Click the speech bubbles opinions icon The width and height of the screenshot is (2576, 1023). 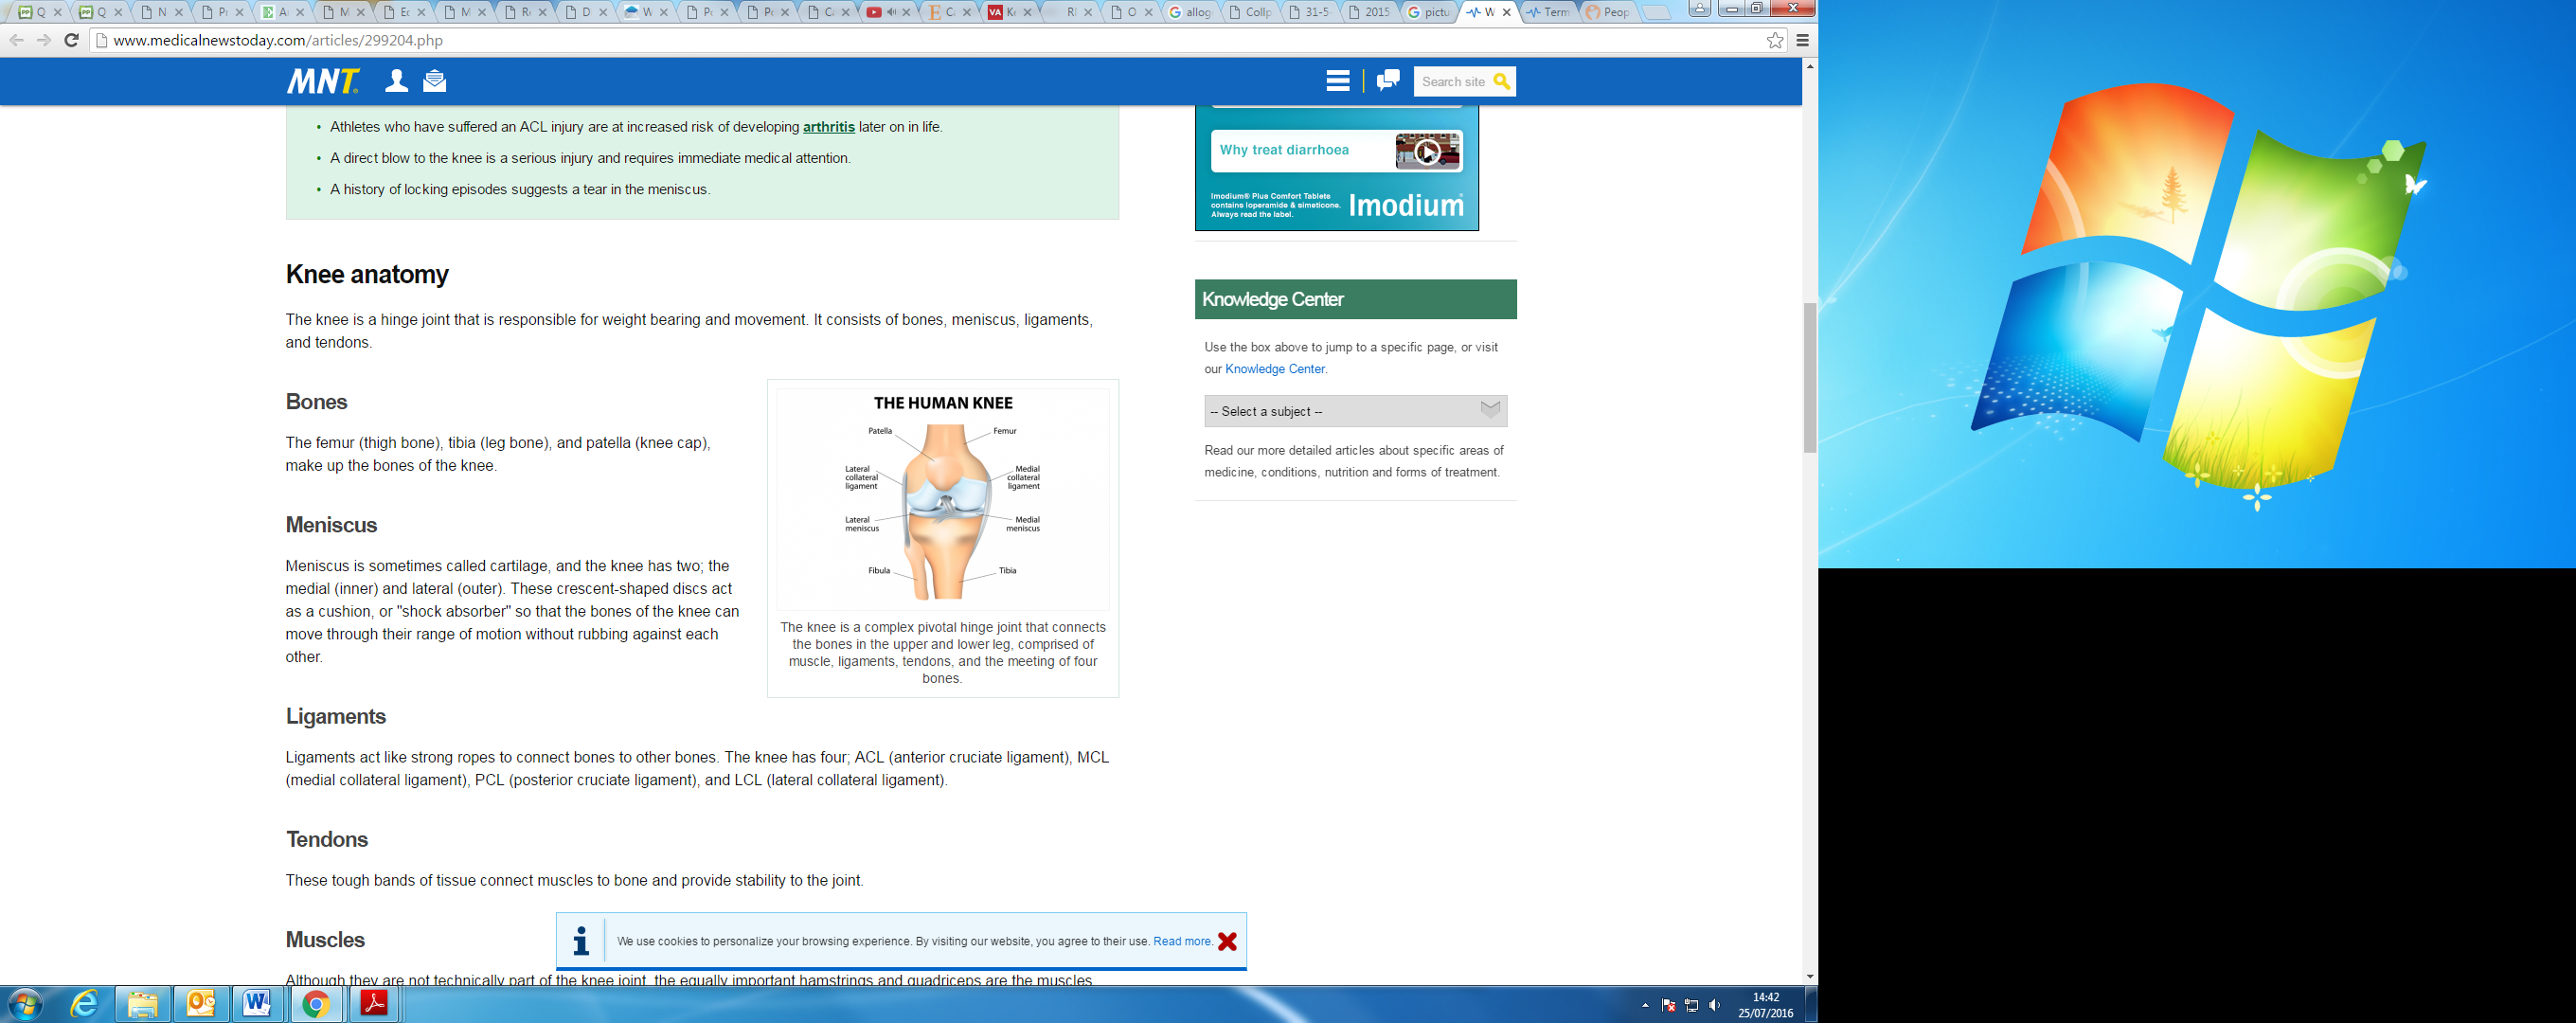click(1388, 81)
